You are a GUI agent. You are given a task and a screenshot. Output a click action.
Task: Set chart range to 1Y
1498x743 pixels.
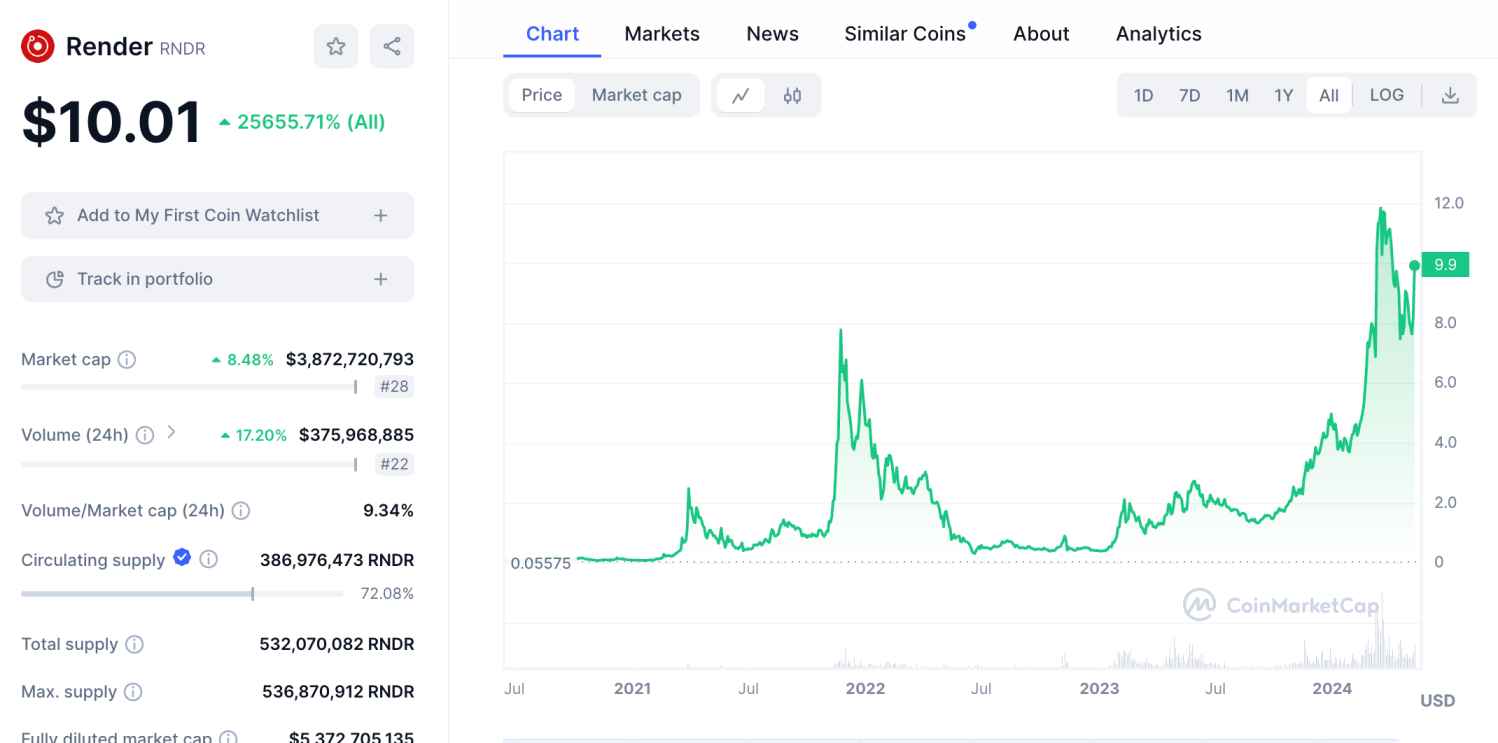[1284, 96]
